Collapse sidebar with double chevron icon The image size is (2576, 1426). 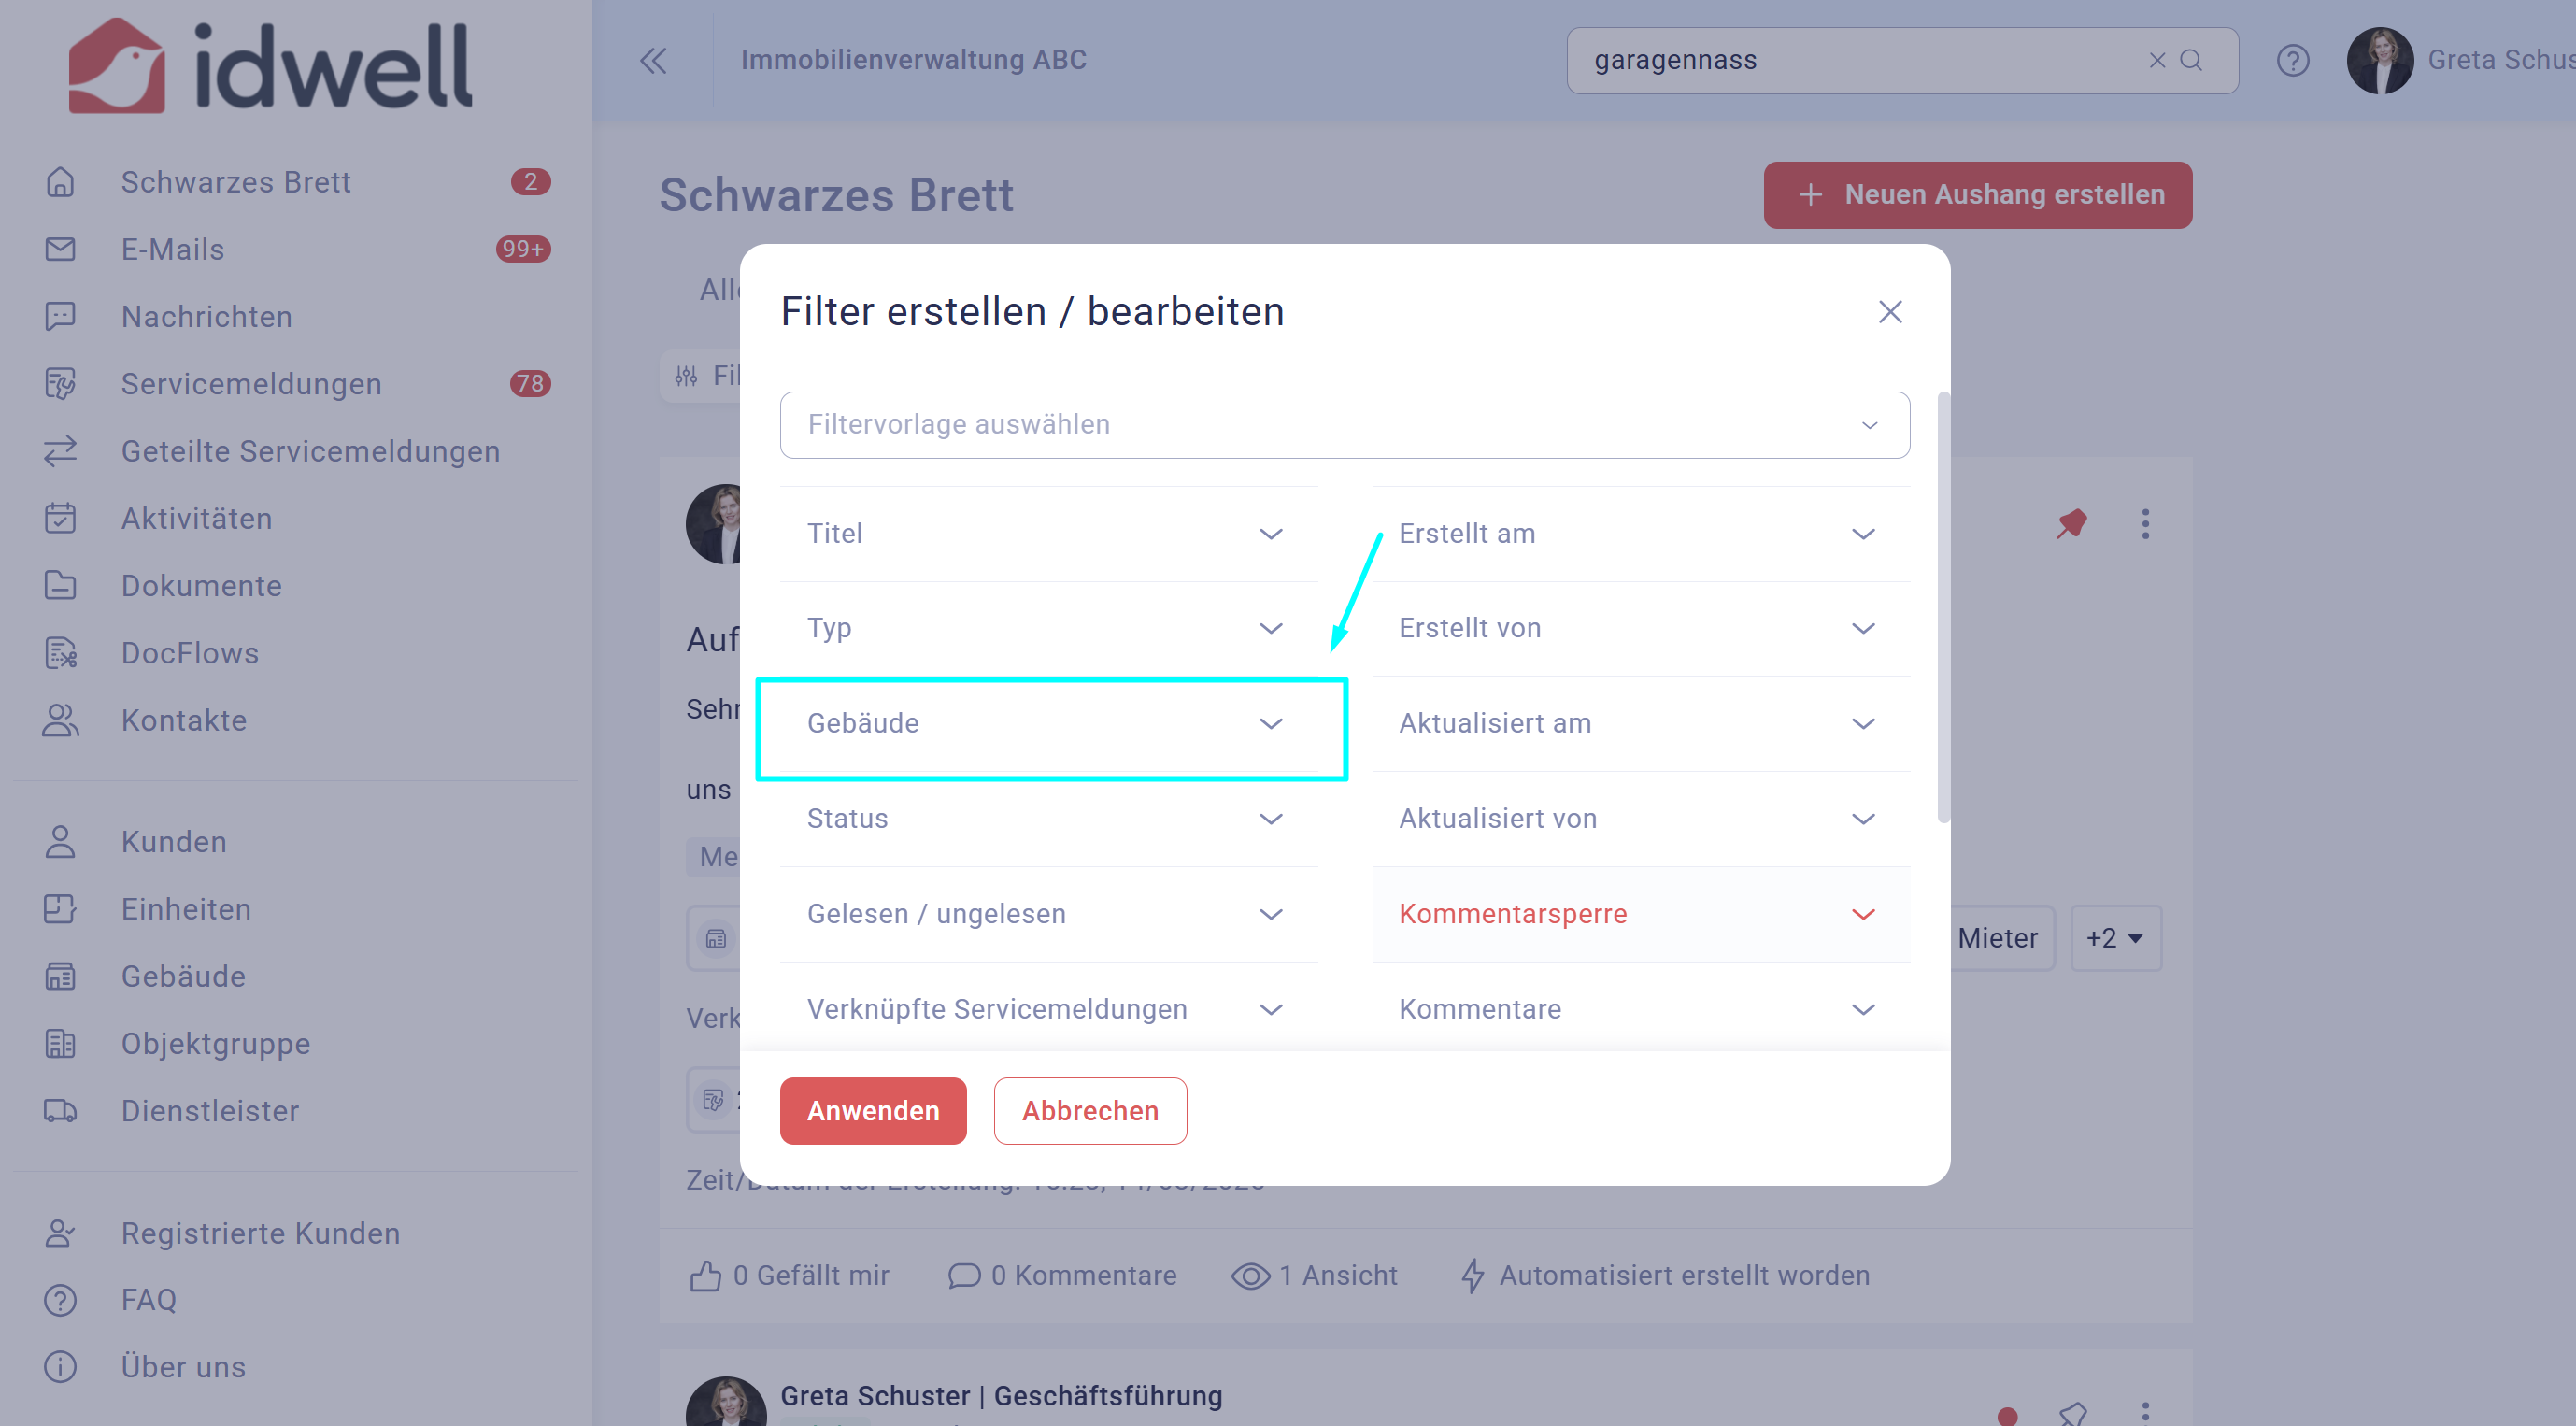click(x=653, y=61)
